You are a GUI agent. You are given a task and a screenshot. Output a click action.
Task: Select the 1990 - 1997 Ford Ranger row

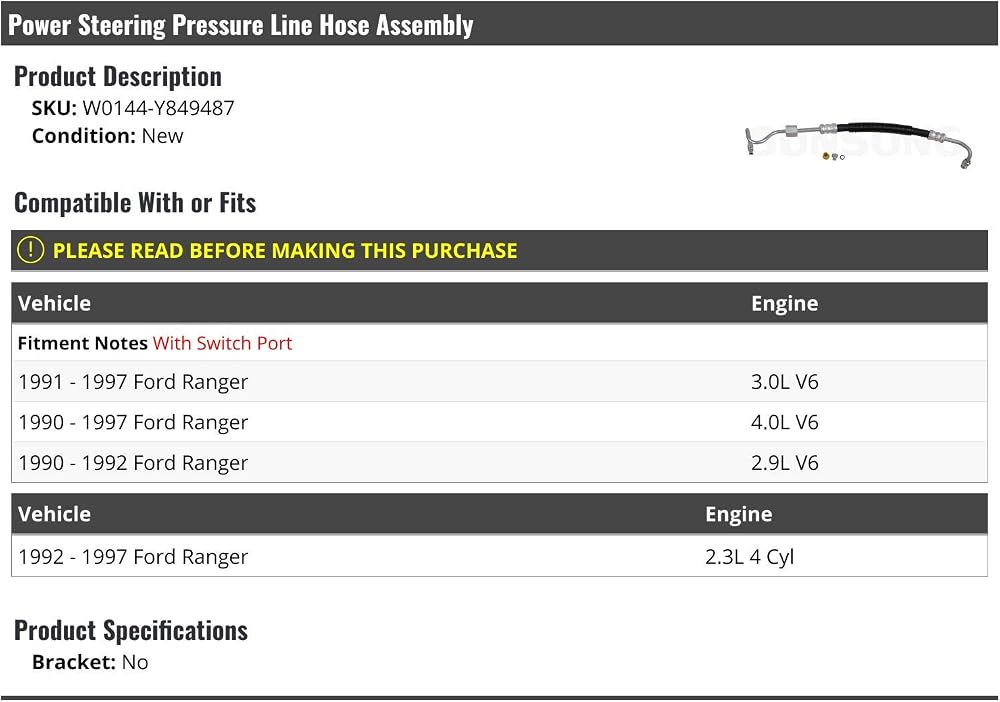[x=499, y=422]
